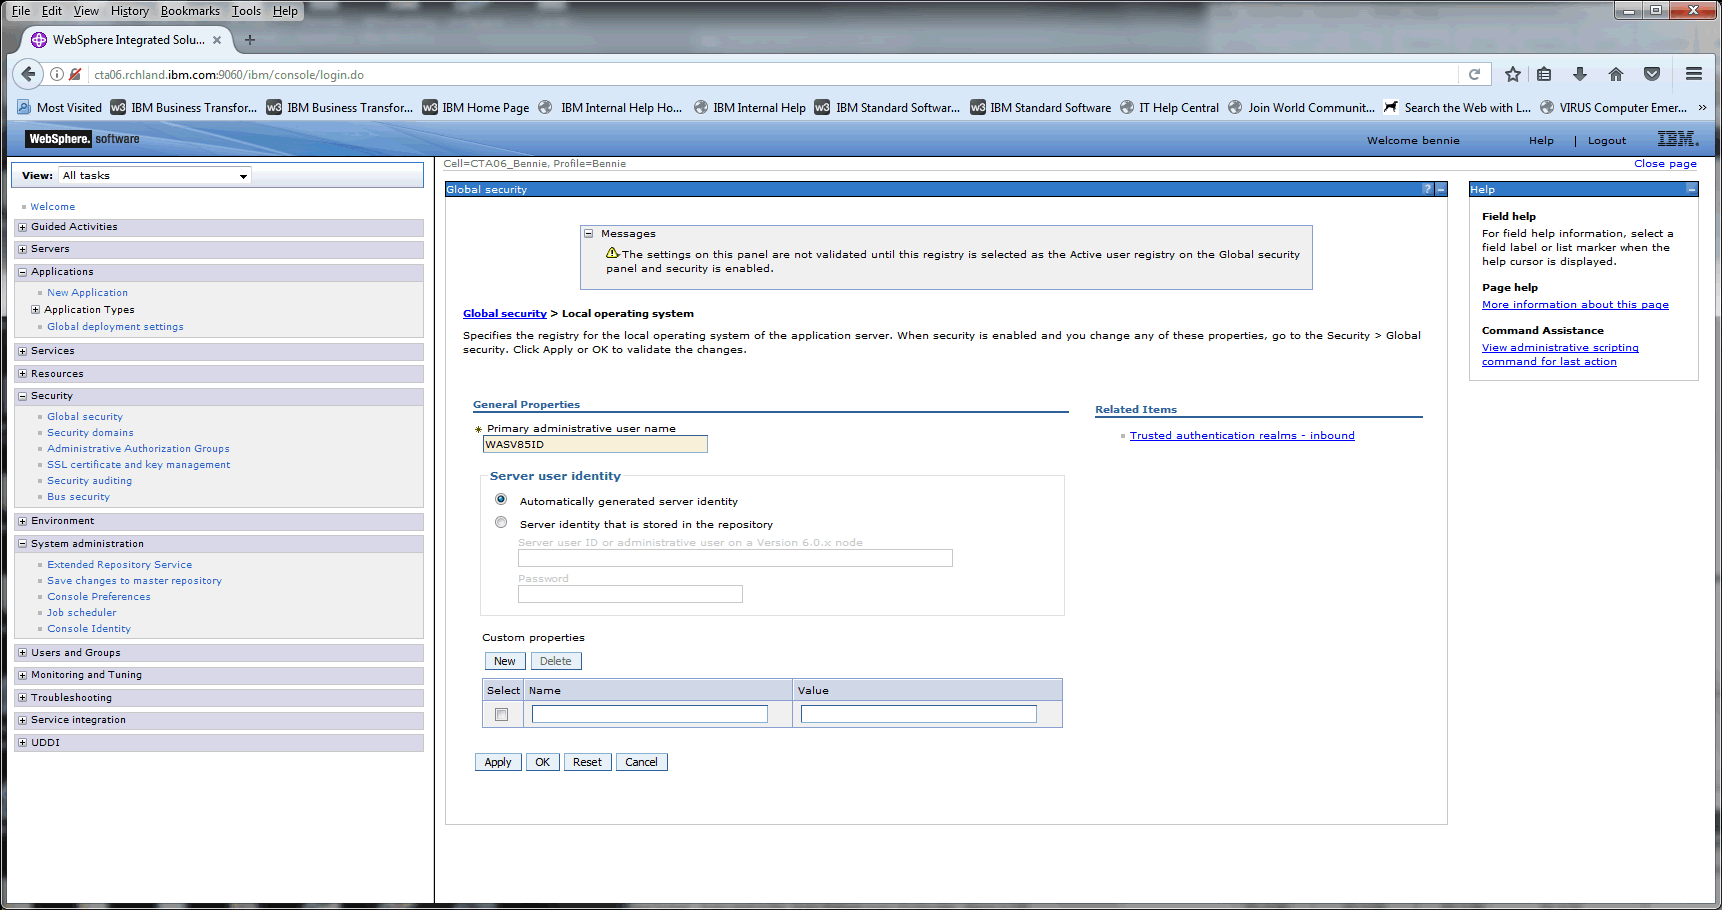The height and width of the screenshot is (910, 1722).
Task: Collapse the Security section
Action: (22, 396)
